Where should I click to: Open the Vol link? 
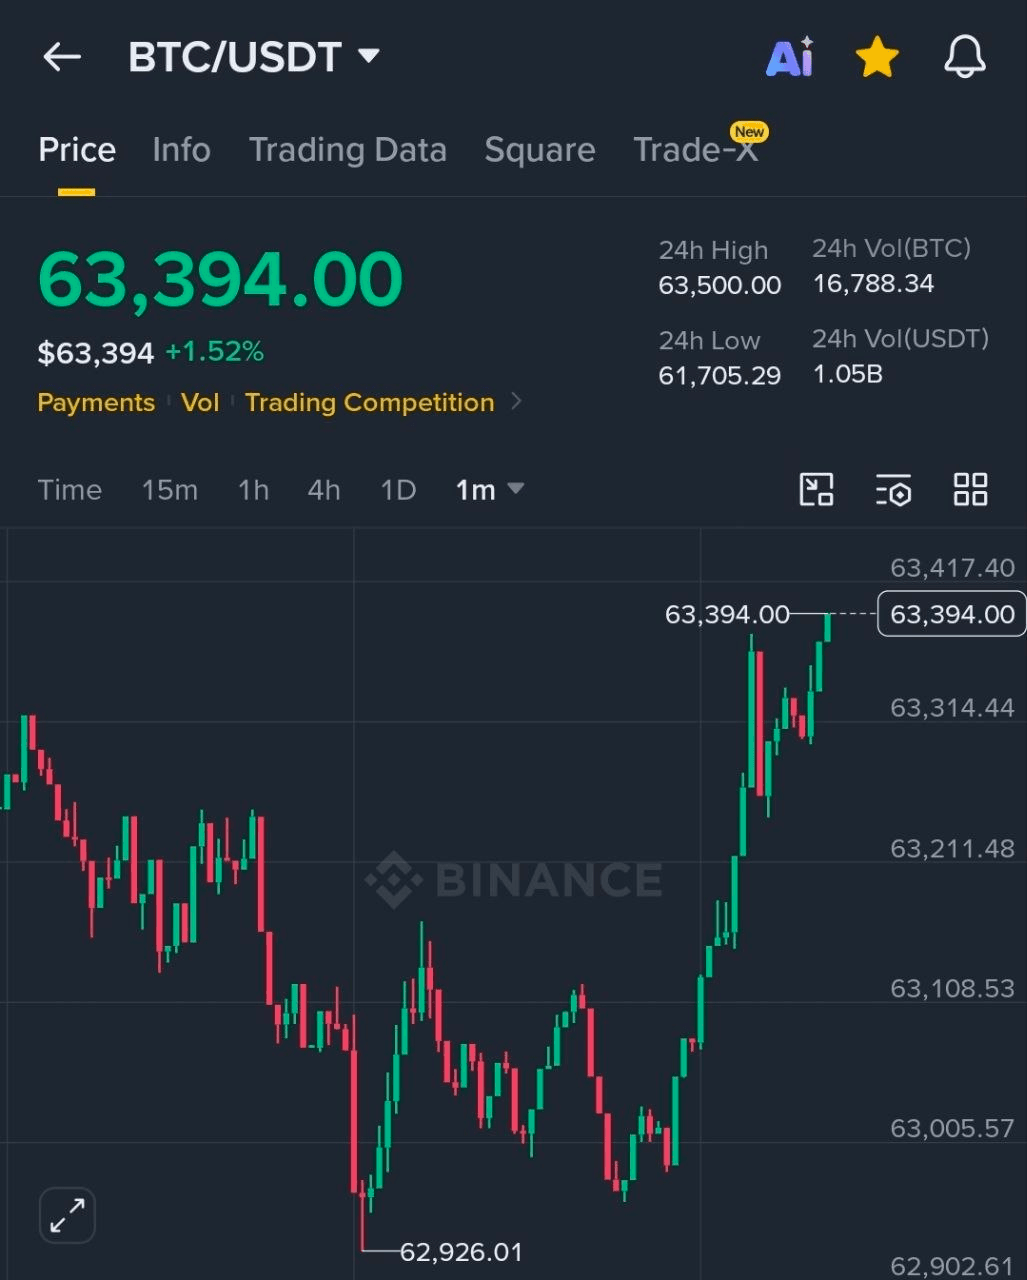200,402
